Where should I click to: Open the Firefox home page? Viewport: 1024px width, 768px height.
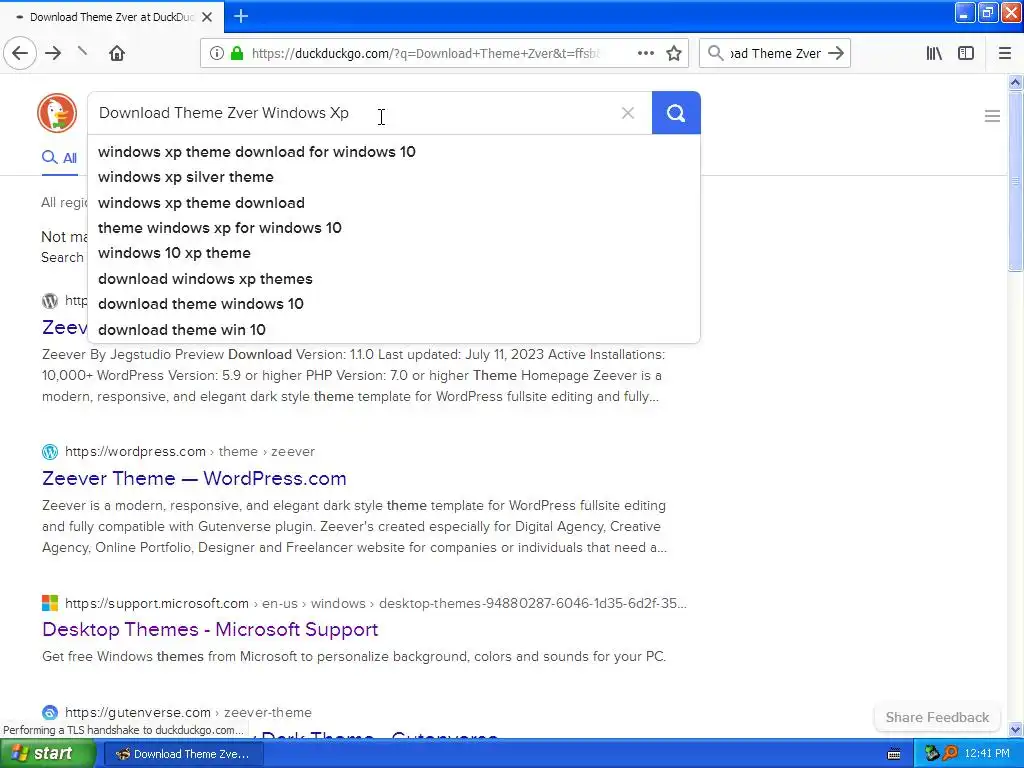(117, 54)
